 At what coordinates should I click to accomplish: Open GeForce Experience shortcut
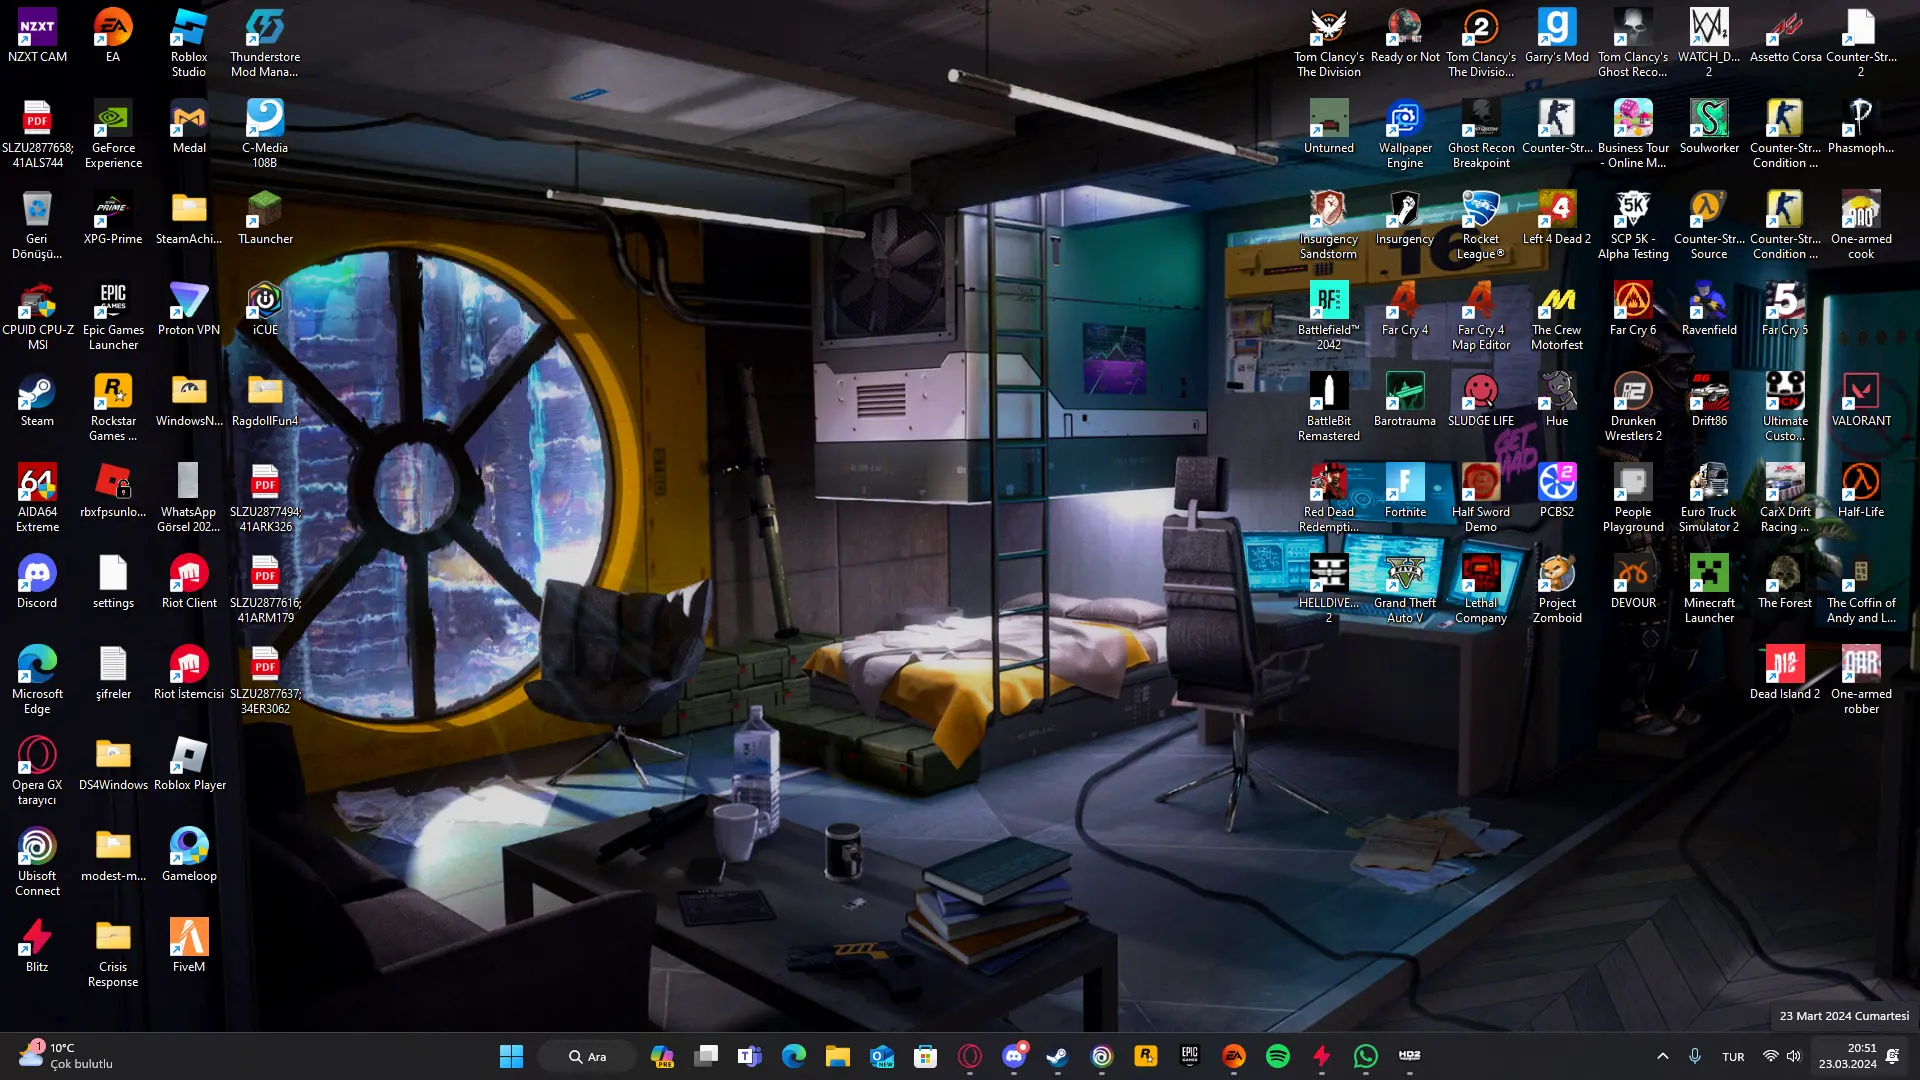pyautogui.click(x=113, y=135)
